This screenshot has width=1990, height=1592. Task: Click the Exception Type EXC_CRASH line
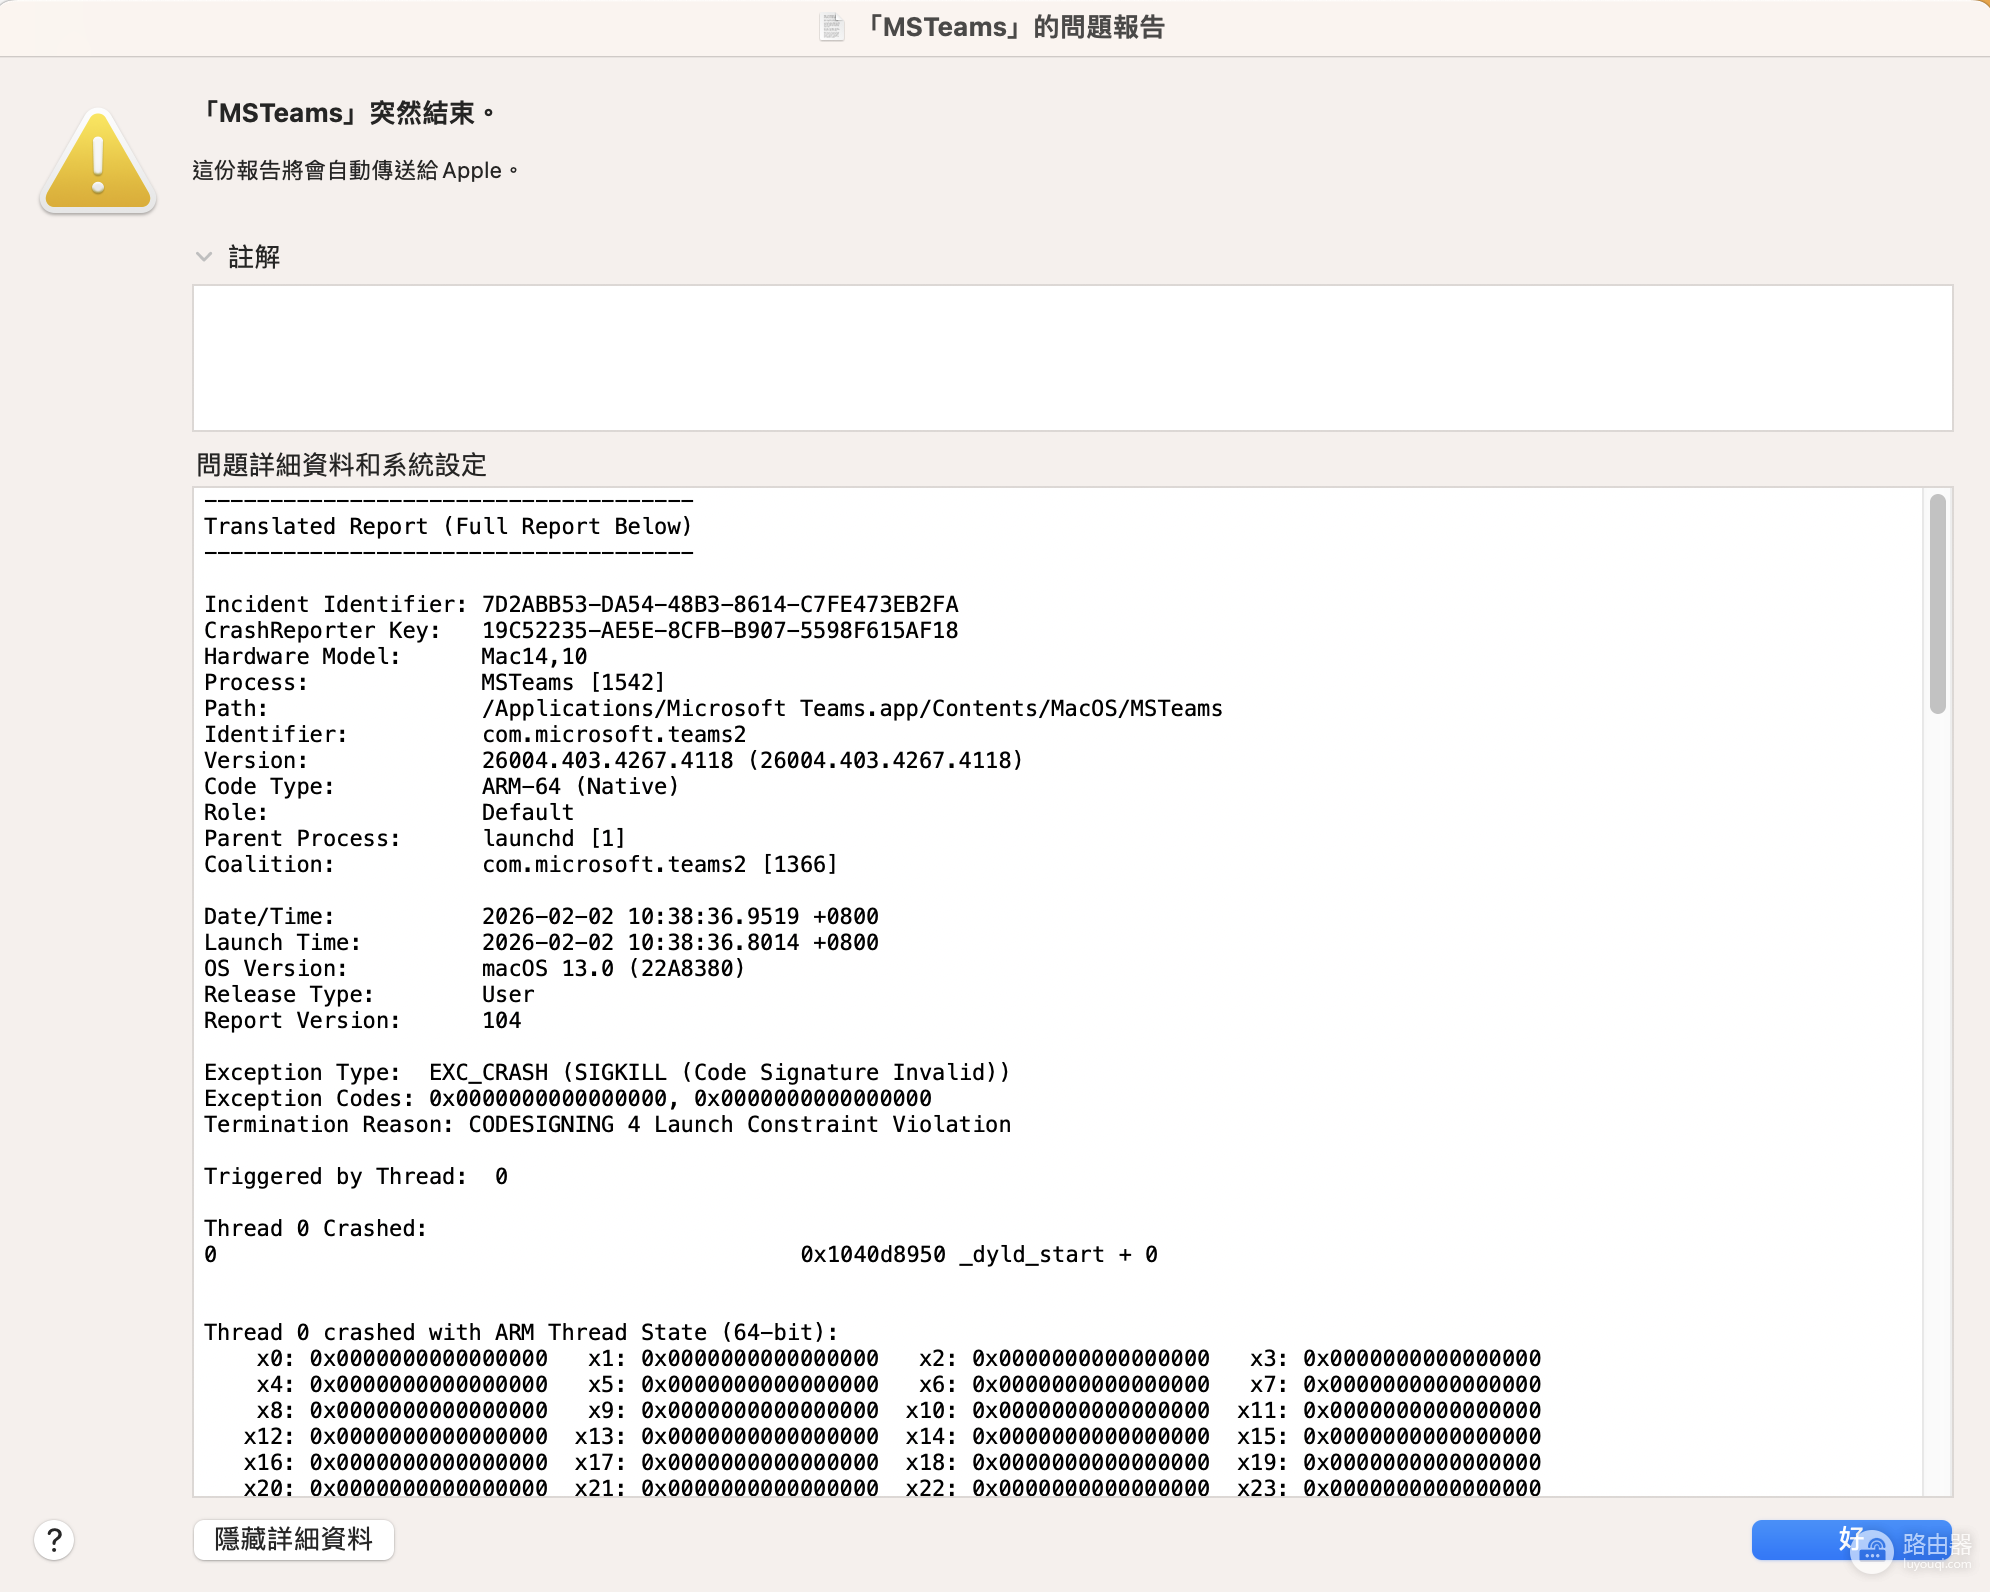(x=607, y=1072)
